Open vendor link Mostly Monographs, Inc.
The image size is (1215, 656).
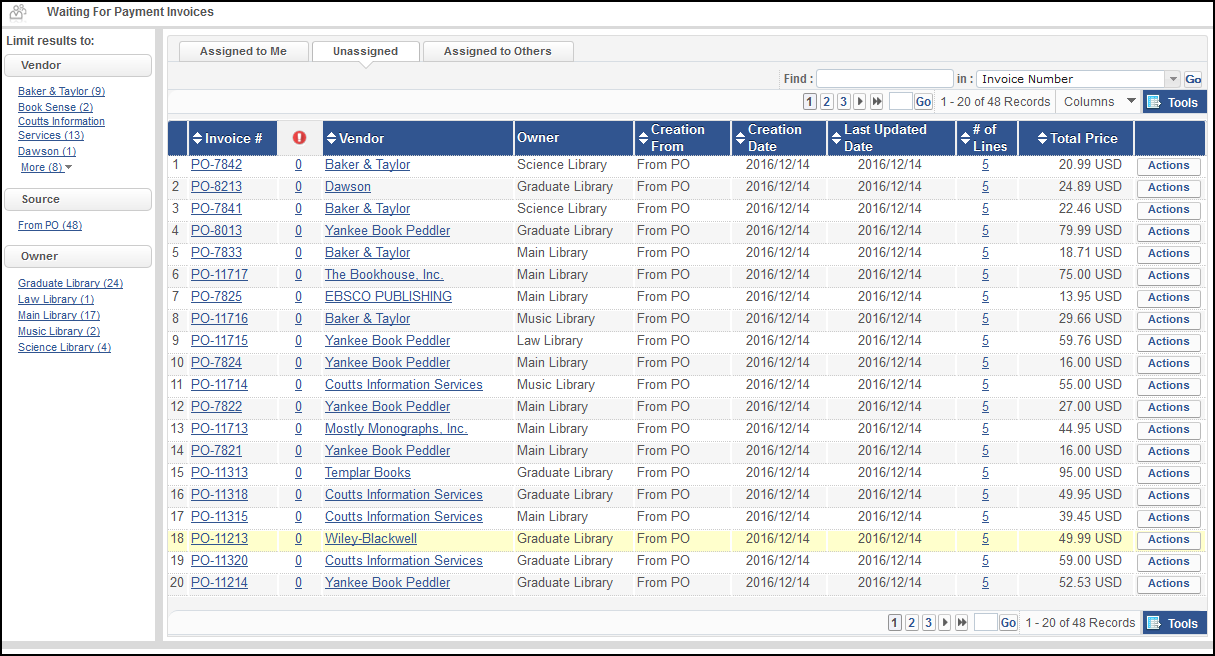click(x=396, y=429)
